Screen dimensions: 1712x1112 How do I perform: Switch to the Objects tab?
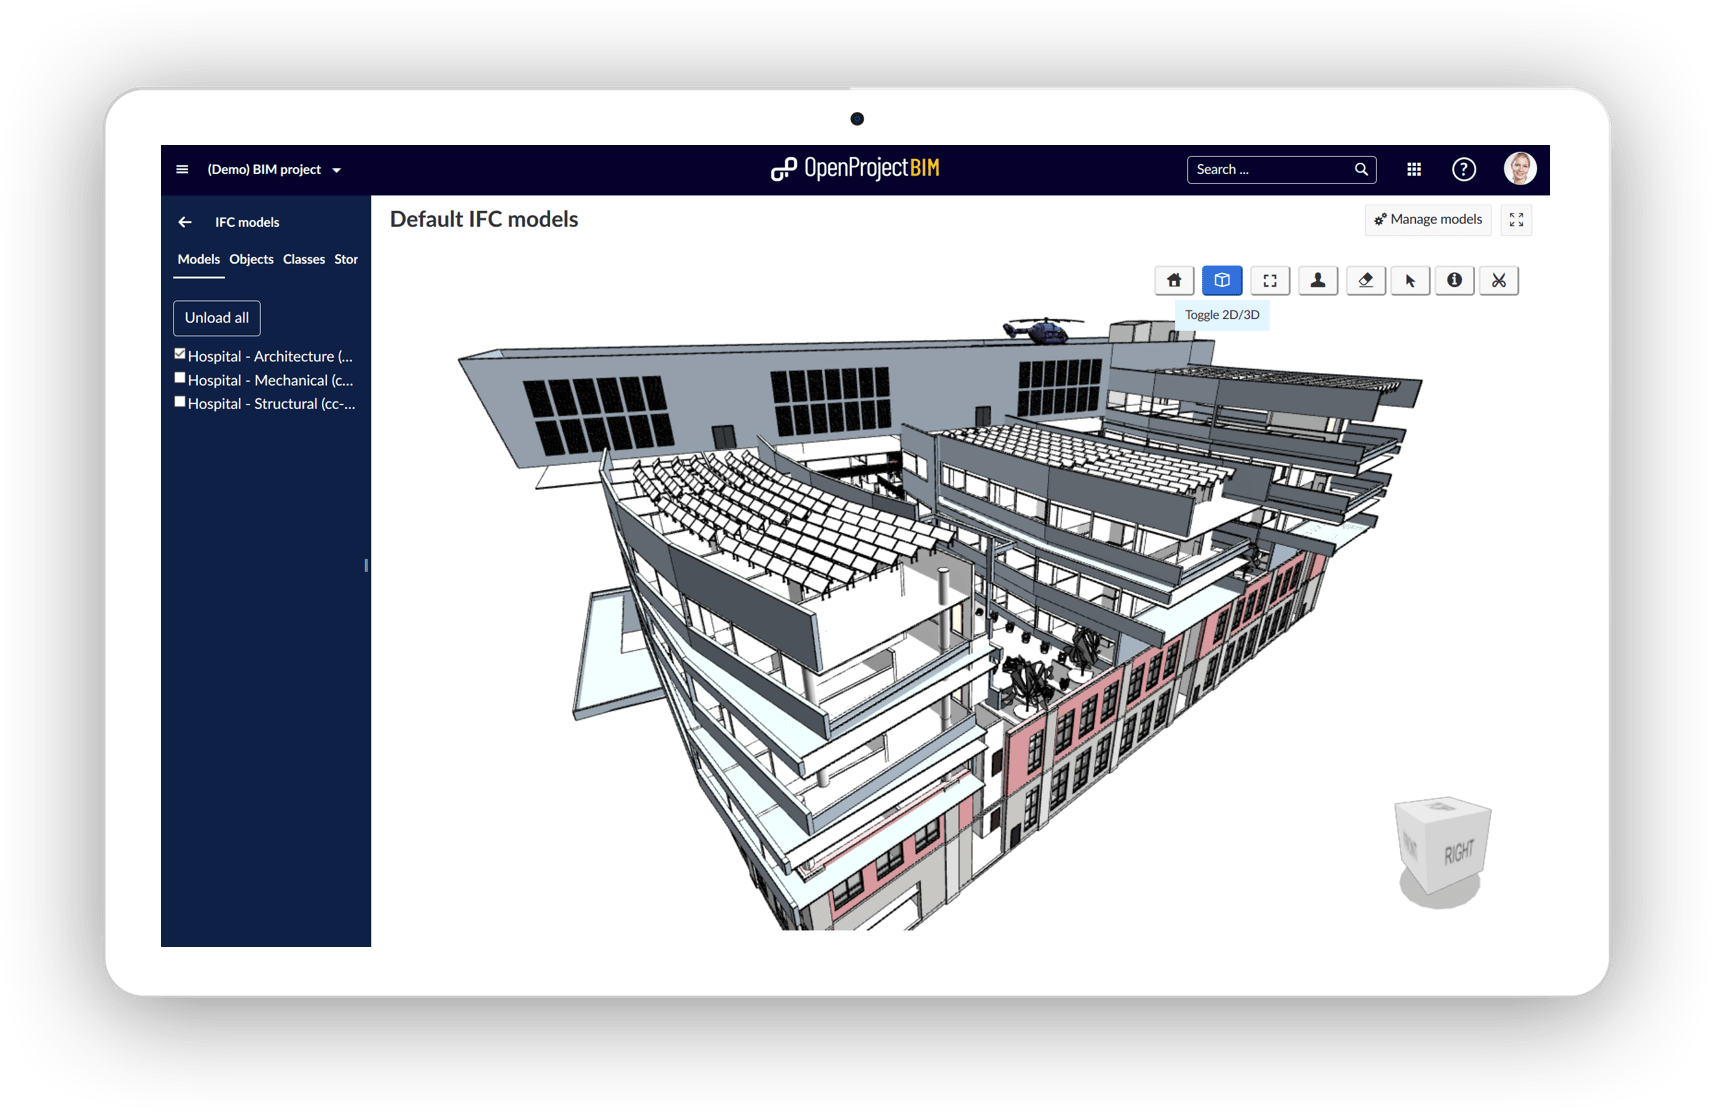pos(251,260)
